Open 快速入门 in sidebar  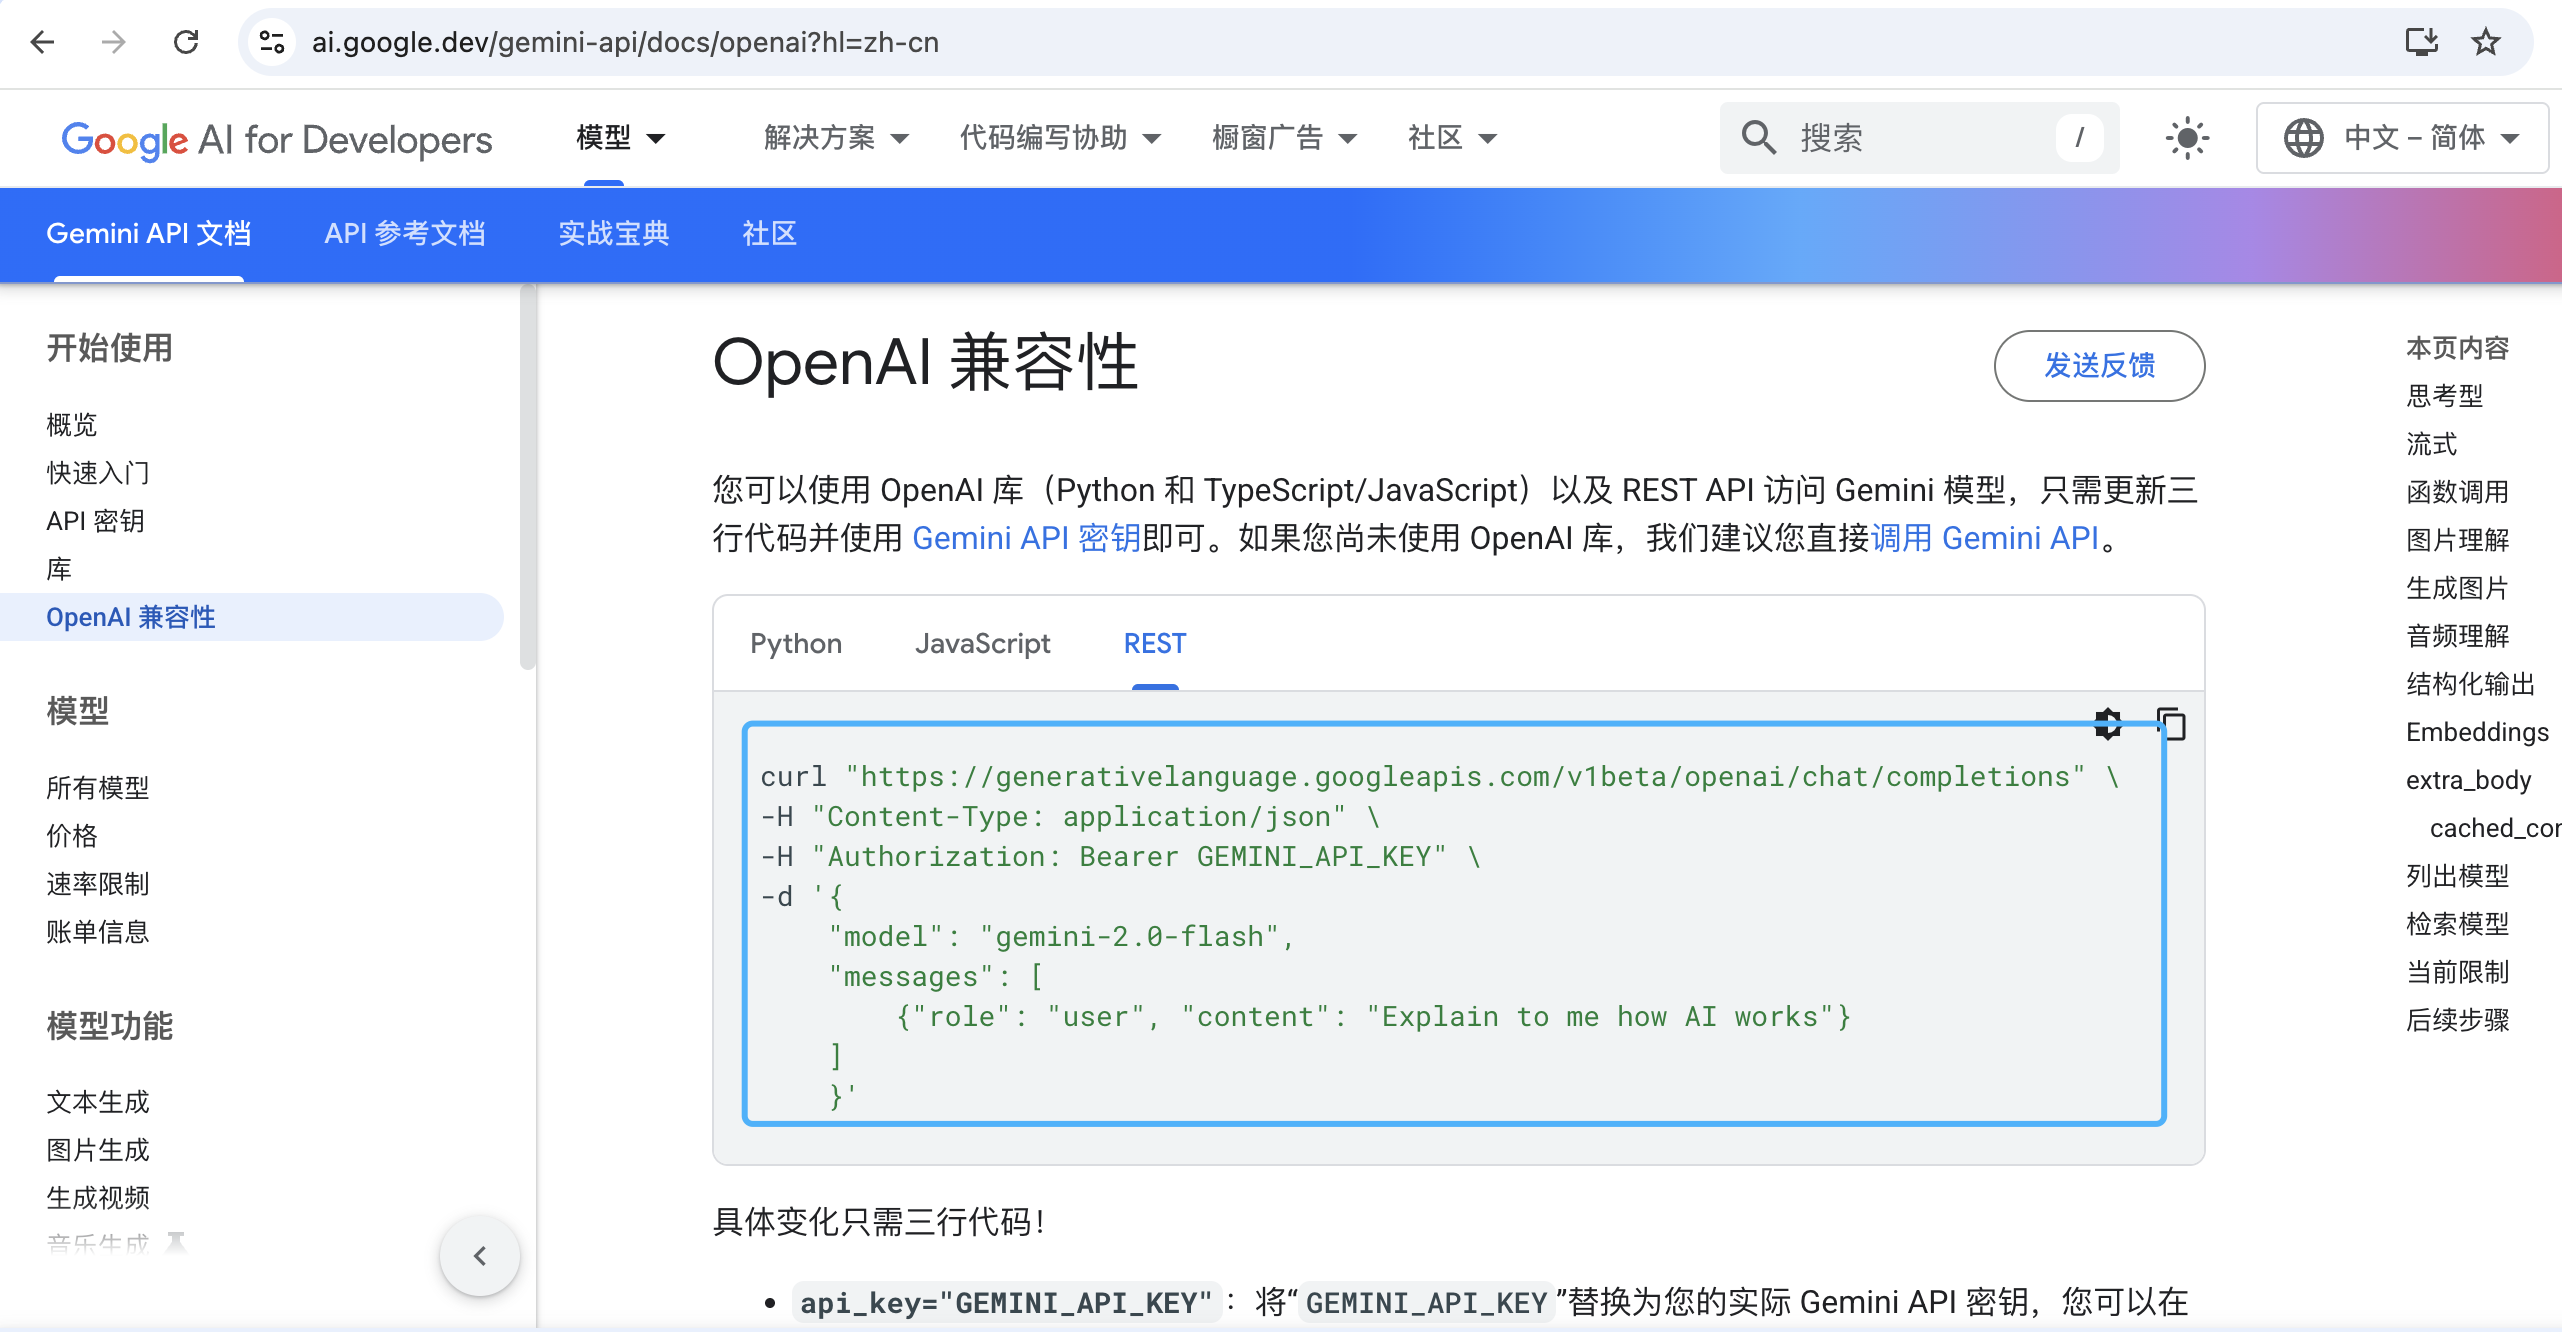pyautogui.click(x=98, y=473)
